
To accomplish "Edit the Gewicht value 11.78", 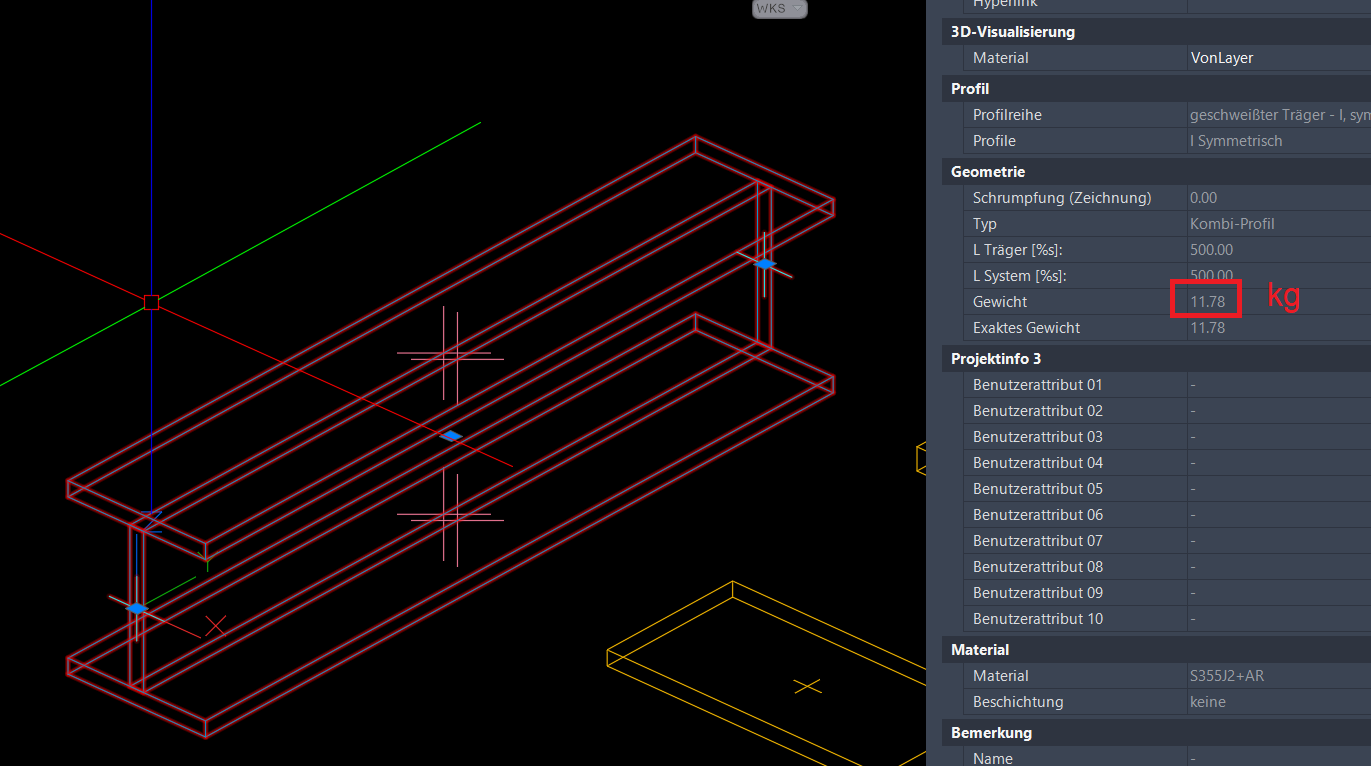I will 1206,301.
